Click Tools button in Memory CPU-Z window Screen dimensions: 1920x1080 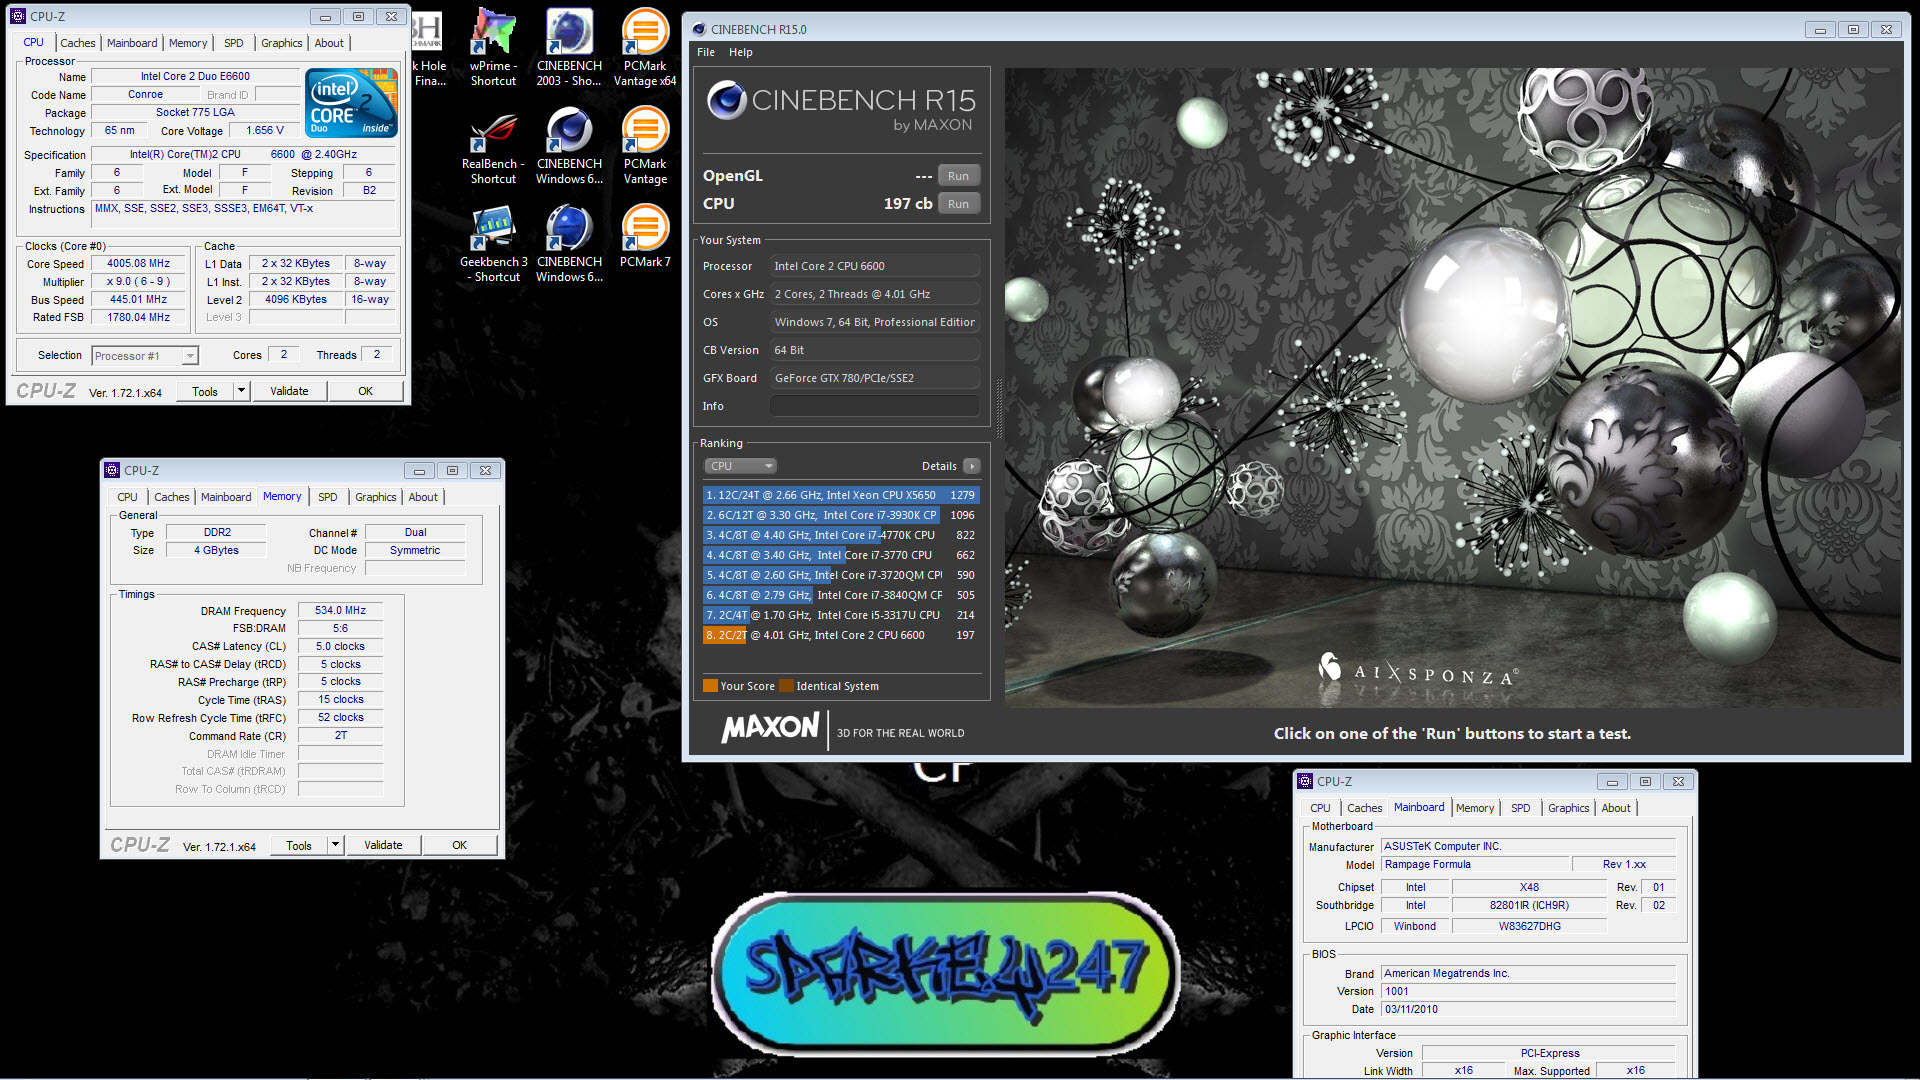tap(298, 845)
